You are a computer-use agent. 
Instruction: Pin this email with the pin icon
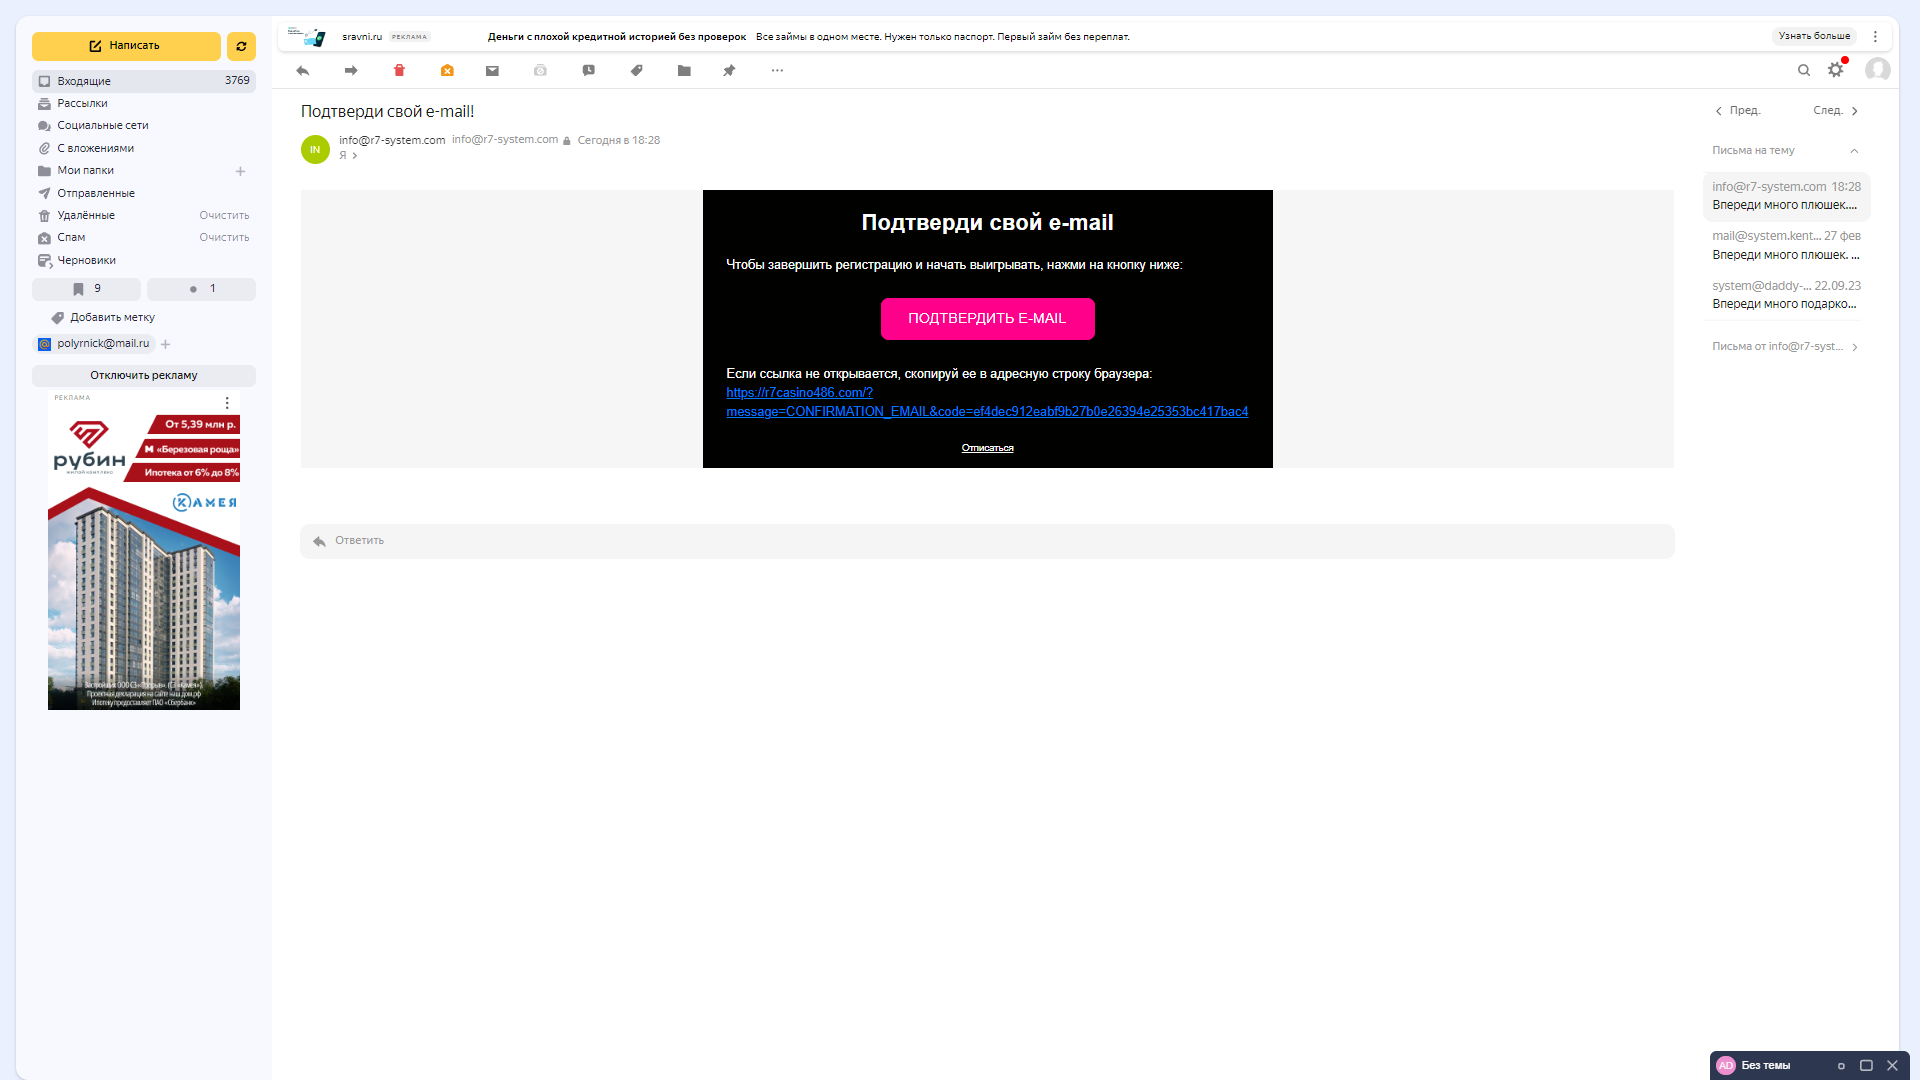729,71
